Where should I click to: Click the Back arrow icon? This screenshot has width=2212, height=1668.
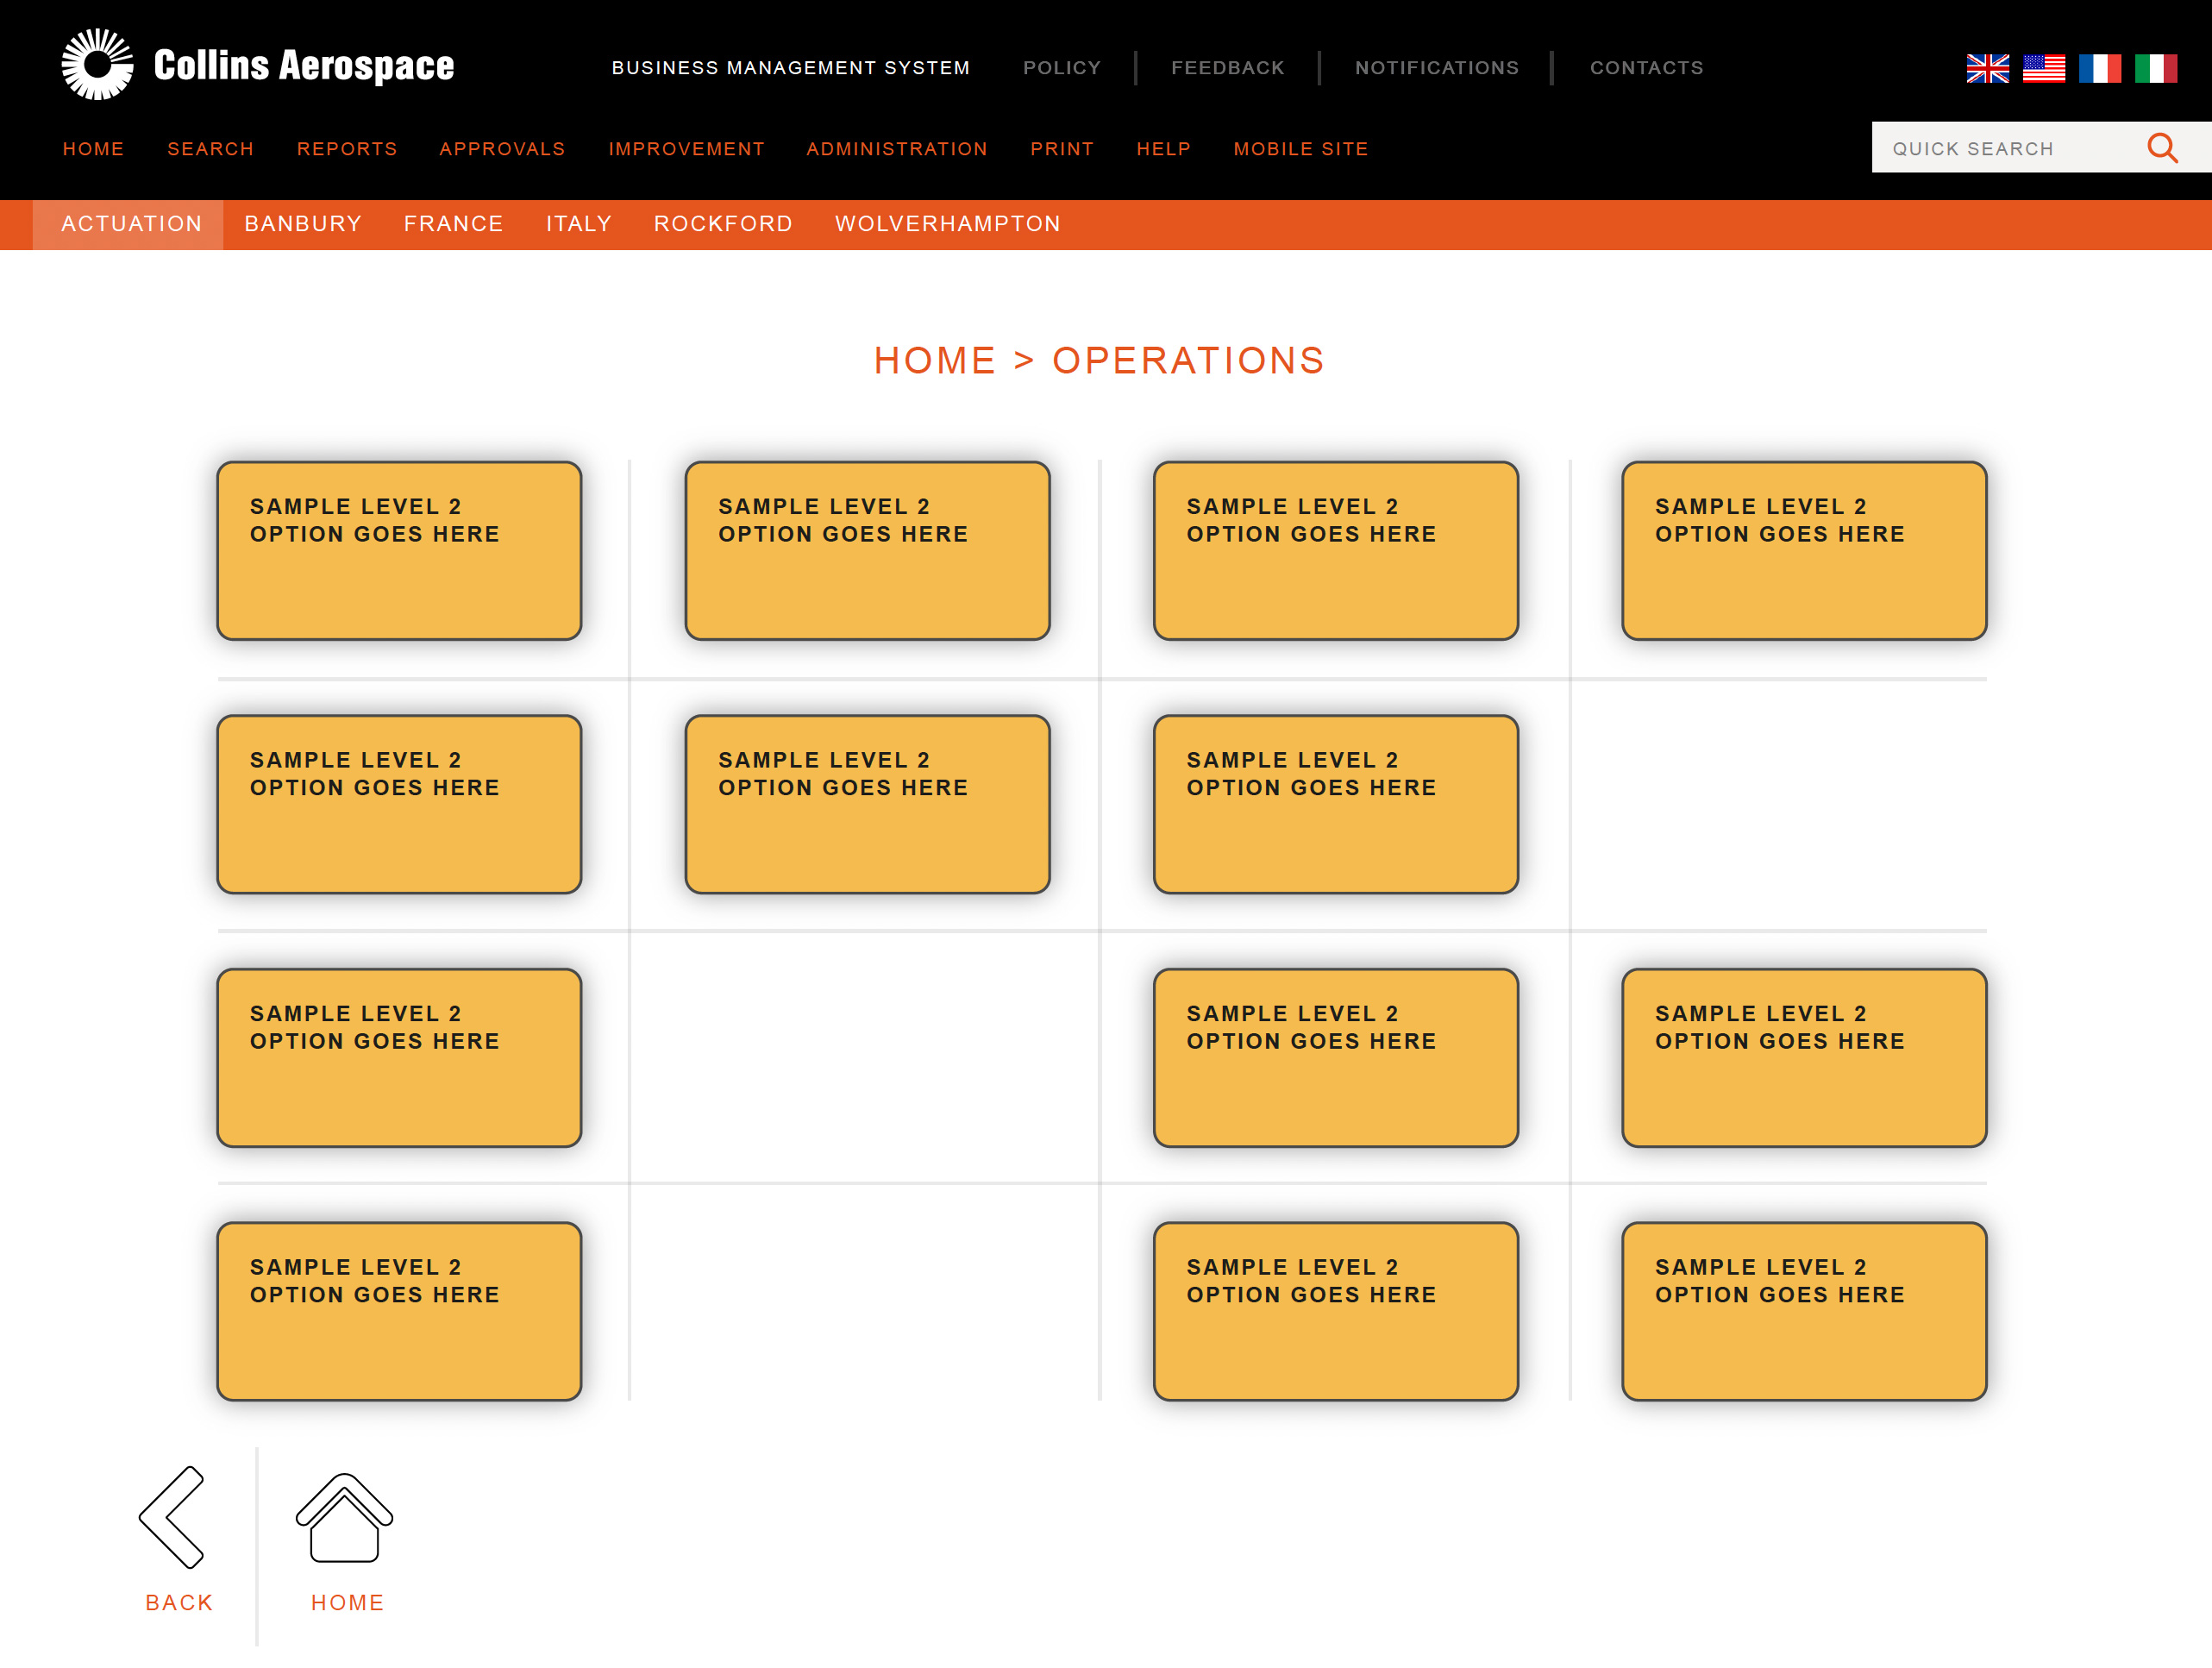(172, 1517)
